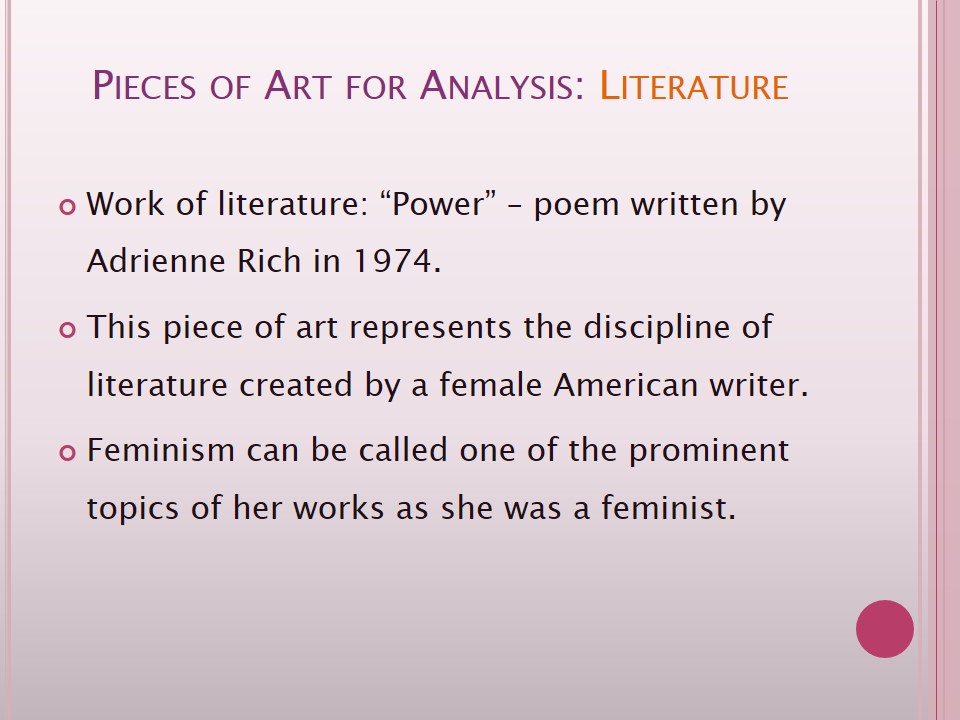This screenshot has height=720, width=960.
Task: Click the orange word "Literature" in the title
Action: (693, 86)
